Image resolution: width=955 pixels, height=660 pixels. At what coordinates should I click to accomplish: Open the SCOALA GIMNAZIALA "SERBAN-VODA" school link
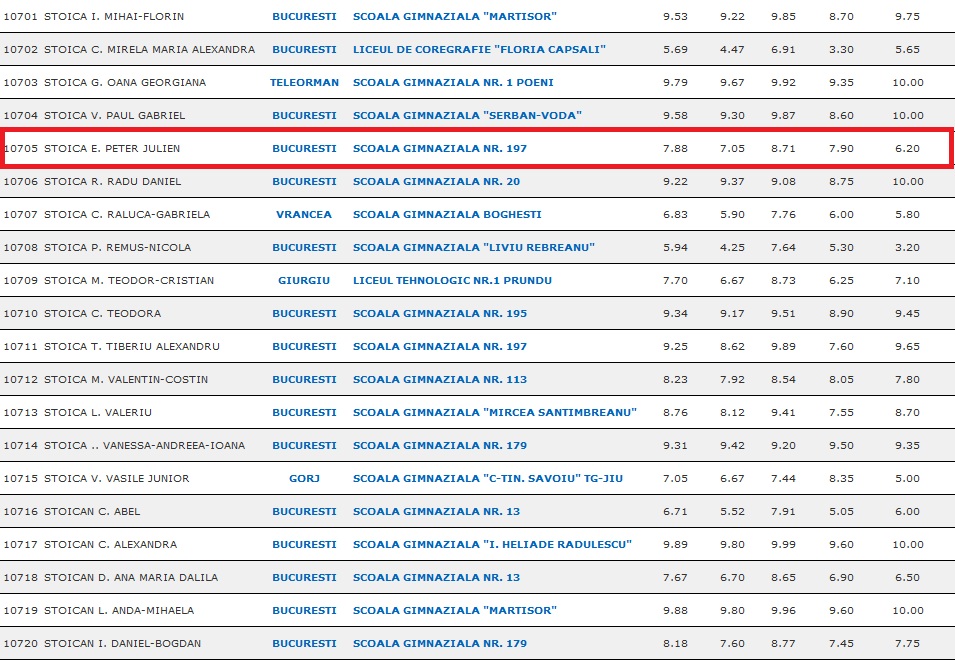pos(467,116)
